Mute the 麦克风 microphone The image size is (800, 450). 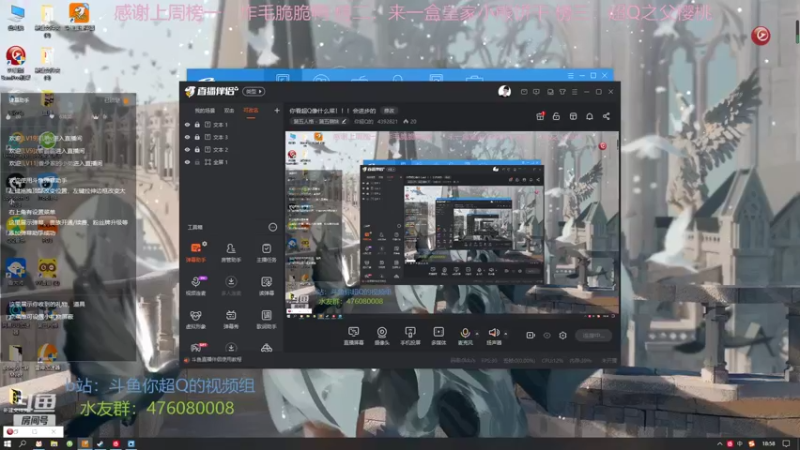(x=465, y=336)
